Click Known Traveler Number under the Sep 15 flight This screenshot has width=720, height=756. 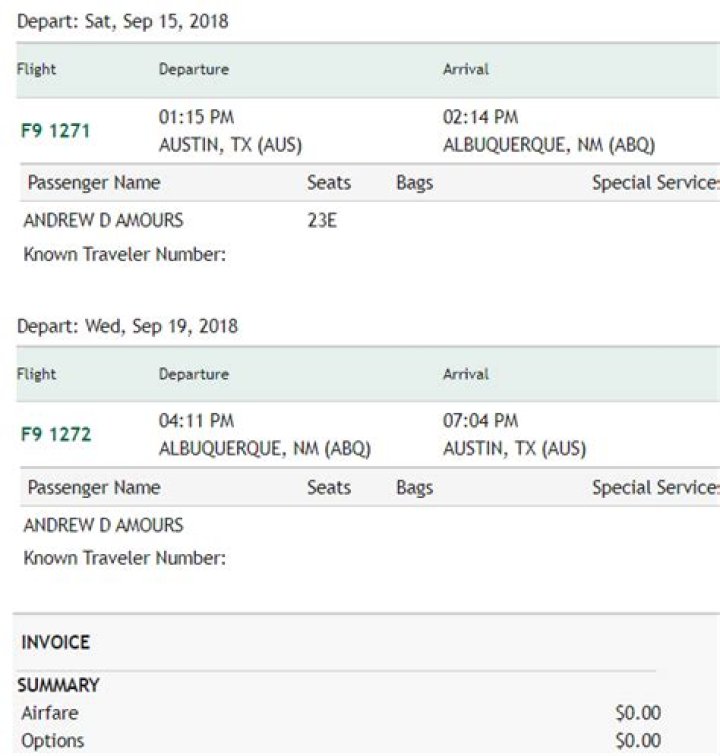(x=124, y=255)
